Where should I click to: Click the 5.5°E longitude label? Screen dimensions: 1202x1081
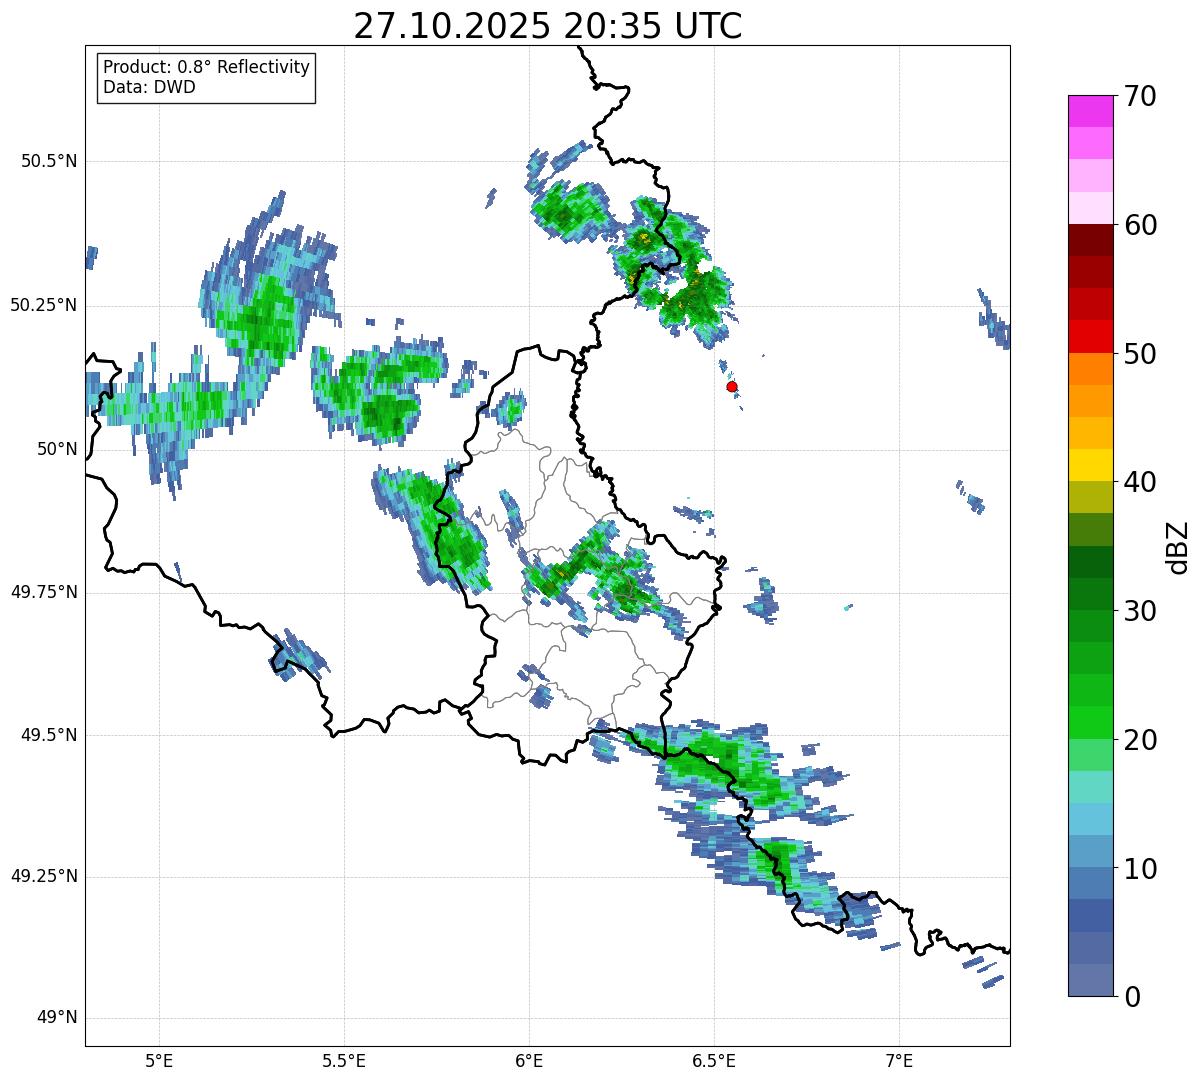point(344,1060)
